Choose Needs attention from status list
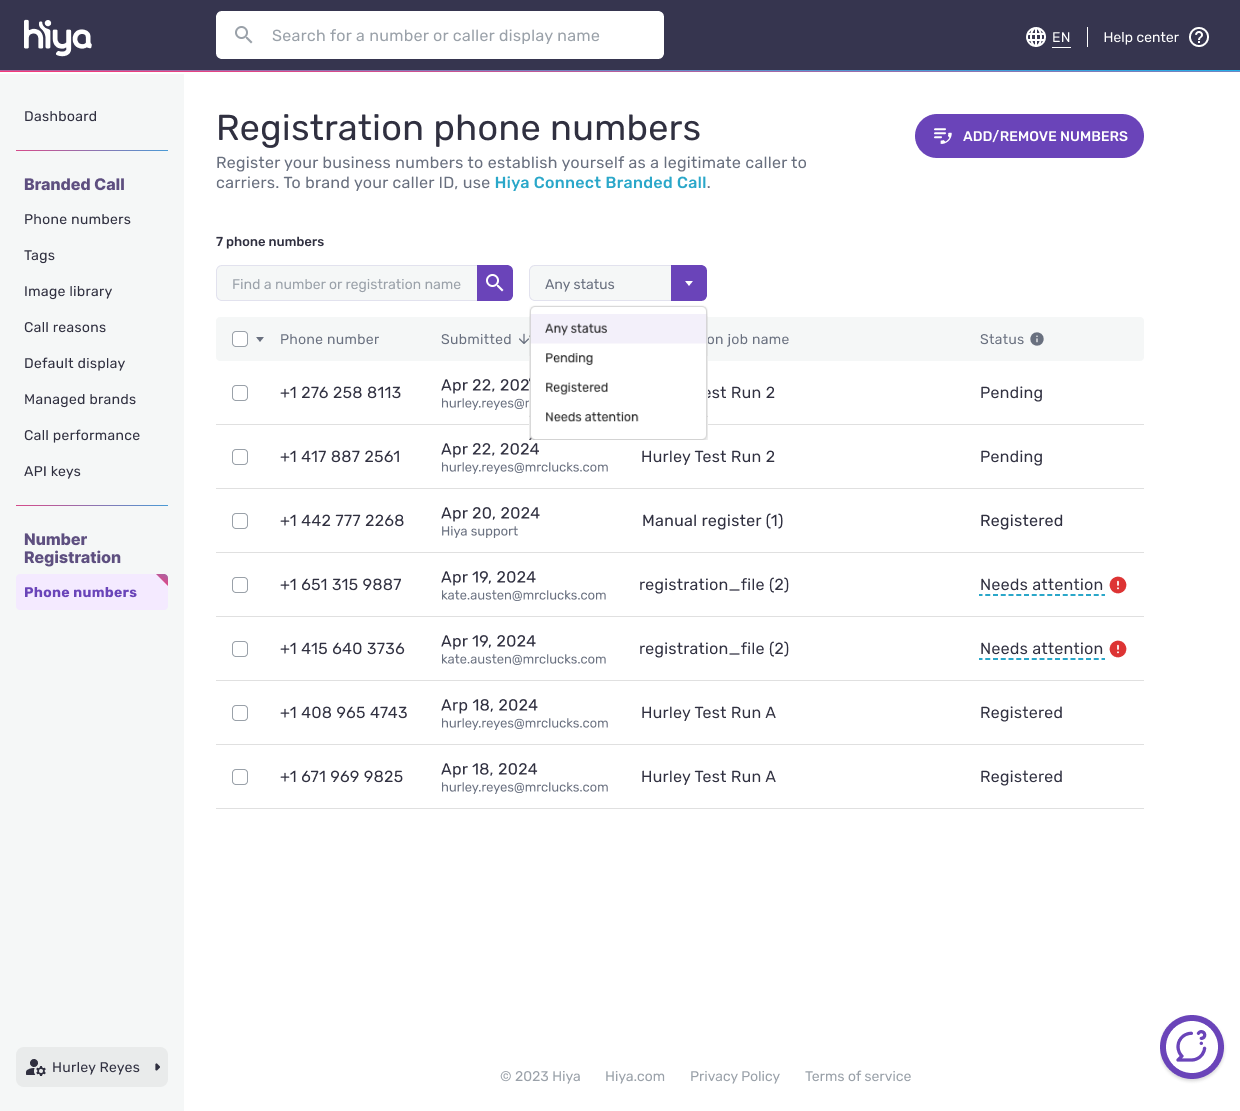Image resolution: width=1240 pixels, height=1111 pixels. (591, 417)
